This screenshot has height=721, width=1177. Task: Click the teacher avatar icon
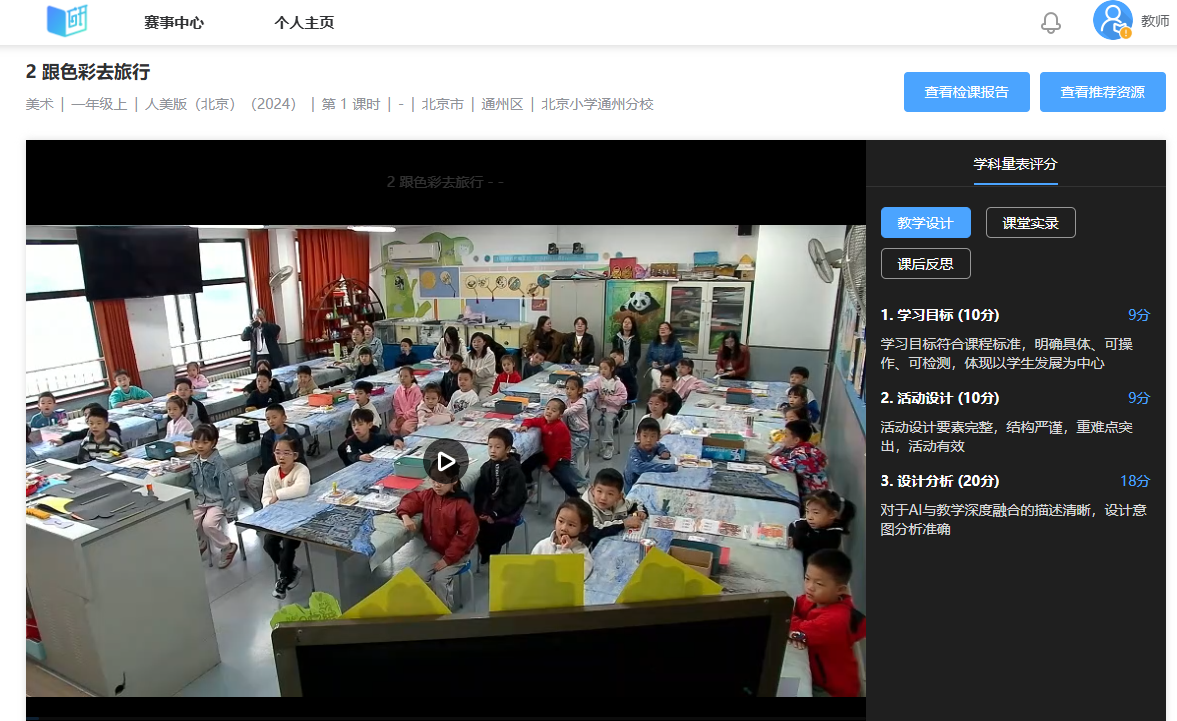pyautogui.click(x=1112, y=21)
